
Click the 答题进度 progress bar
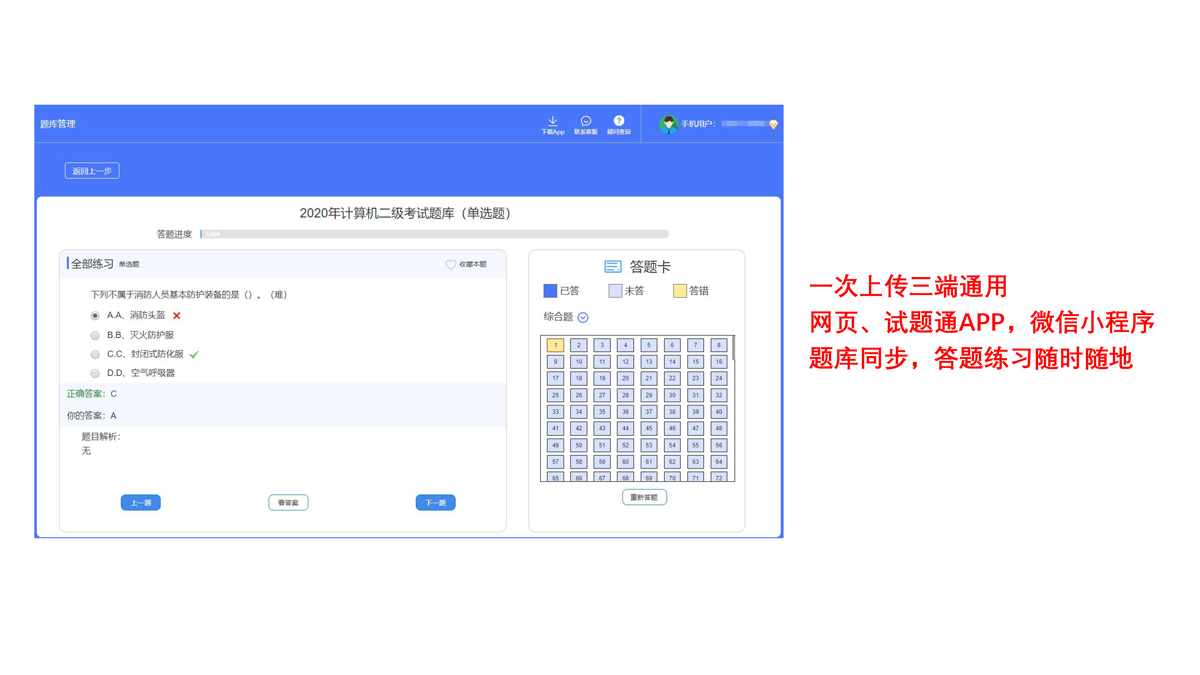434,234
